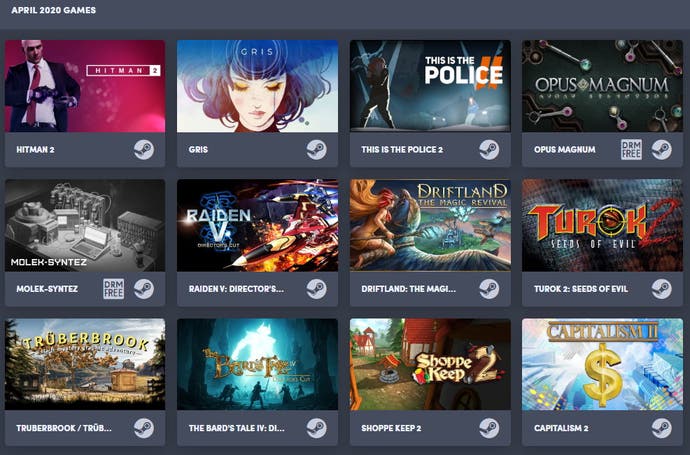Open the Hitman 2 cover thumbnail

(x=85, y=86)
